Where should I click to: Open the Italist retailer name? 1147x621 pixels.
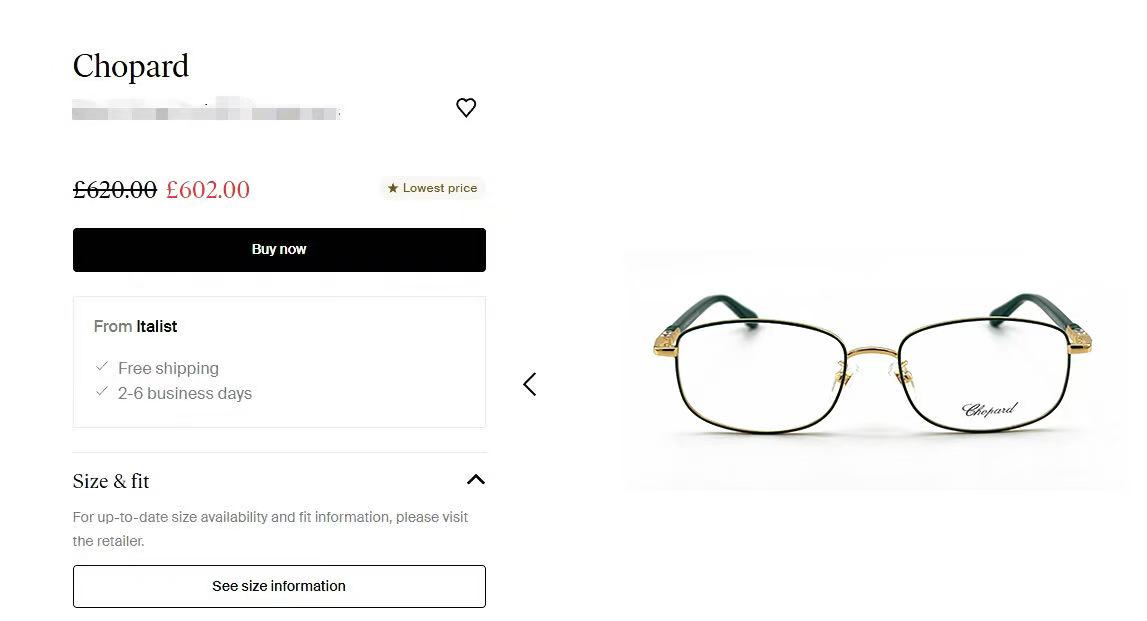(x=157, y=326)
